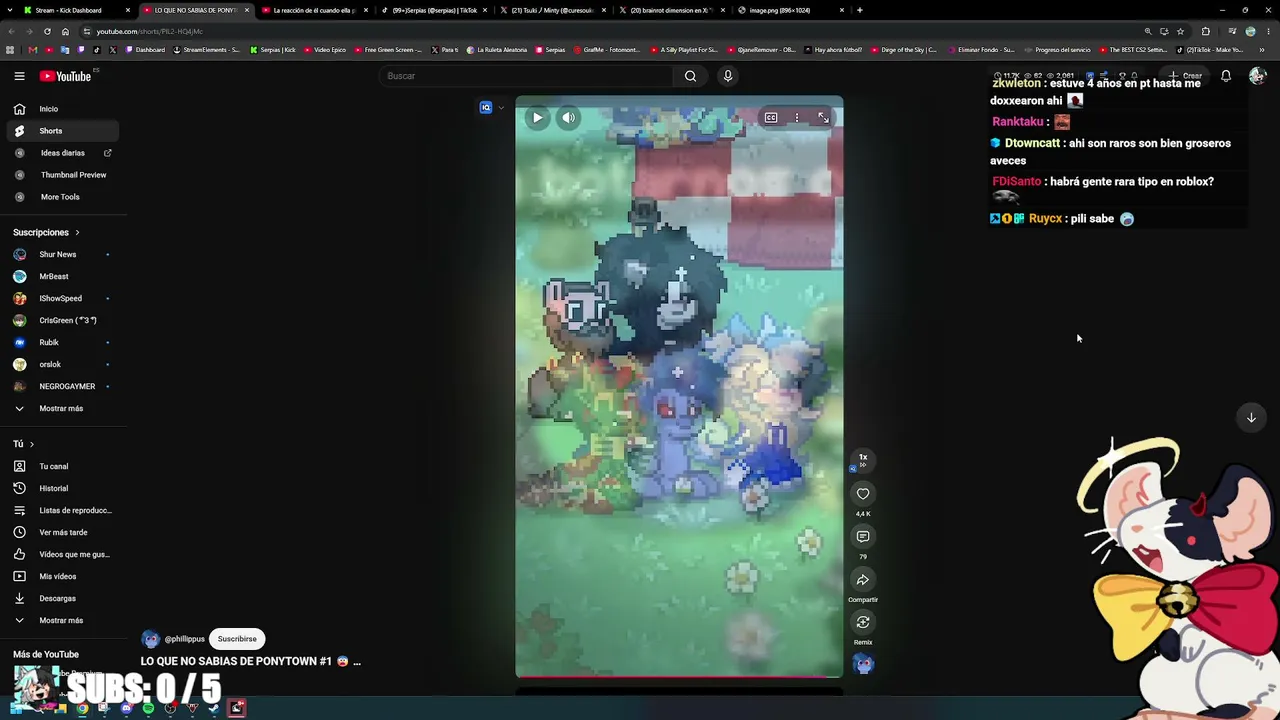This screenshot has height=720, width=1280.
Task: Open the short's three-dot options menu
Action: (797, 118)
